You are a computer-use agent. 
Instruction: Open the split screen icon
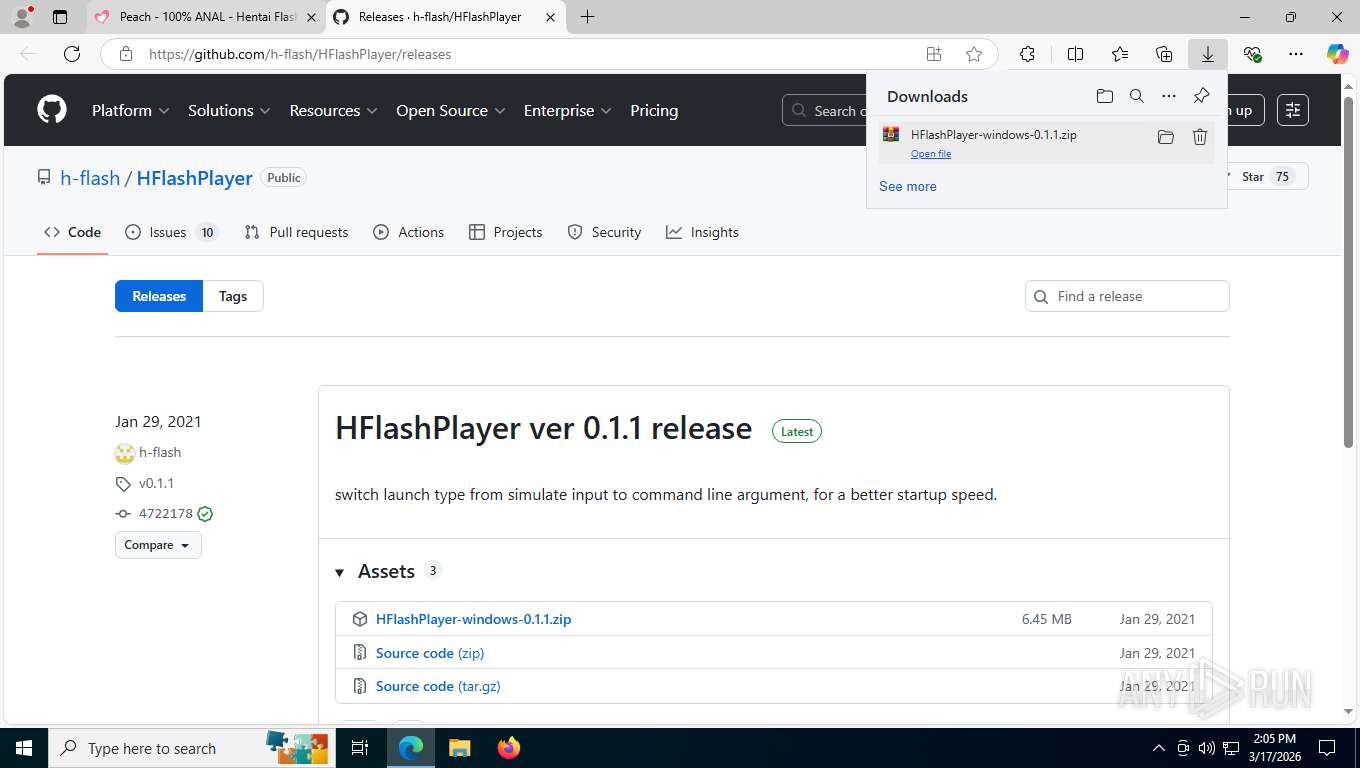1075,54
